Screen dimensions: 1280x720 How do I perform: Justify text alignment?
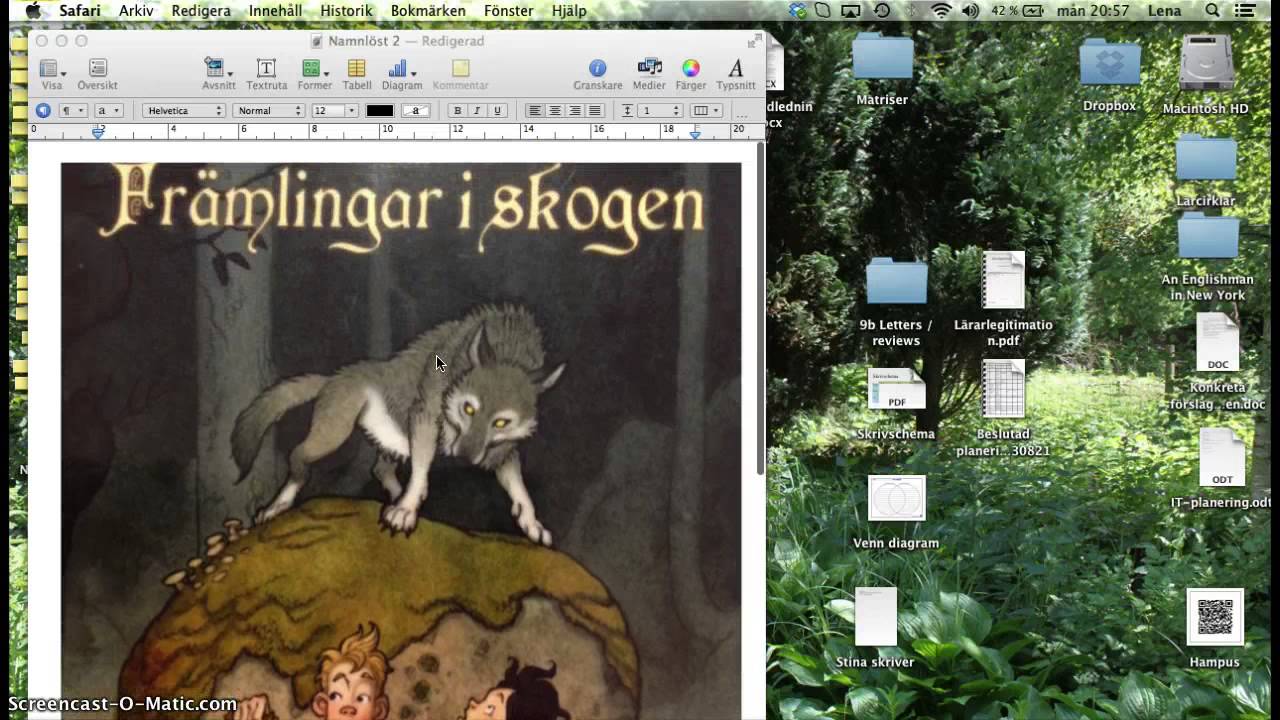[x=595, y=111]
